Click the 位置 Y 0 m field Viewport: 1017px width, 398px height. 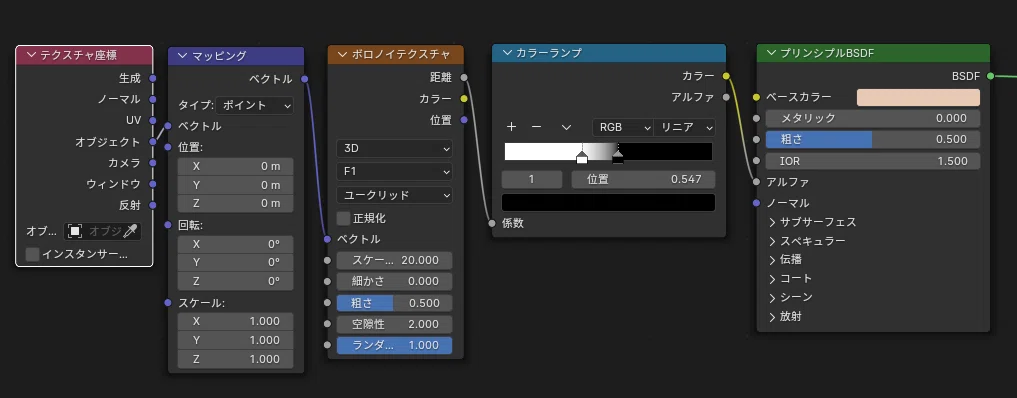click(x=235, y=185)
